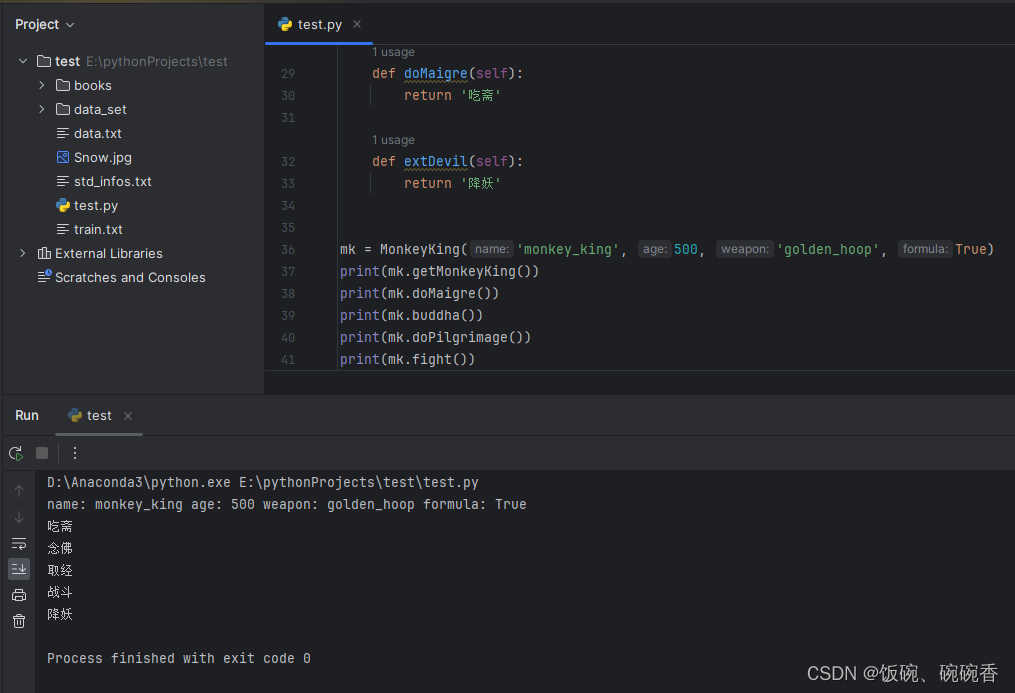Image resolution: width=1015 pixels, height=693 pixels.
Task: Click console output '念佛'
Action: (60, 548)
